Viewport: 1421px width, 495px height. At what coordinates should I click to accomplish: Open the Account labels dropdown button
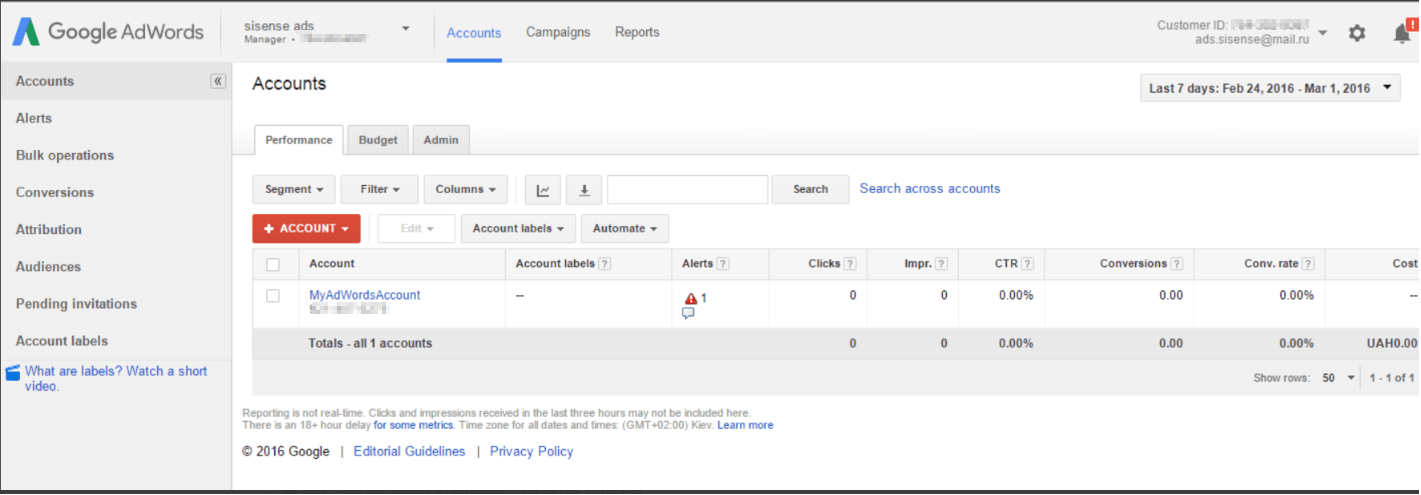coord(518,228)
